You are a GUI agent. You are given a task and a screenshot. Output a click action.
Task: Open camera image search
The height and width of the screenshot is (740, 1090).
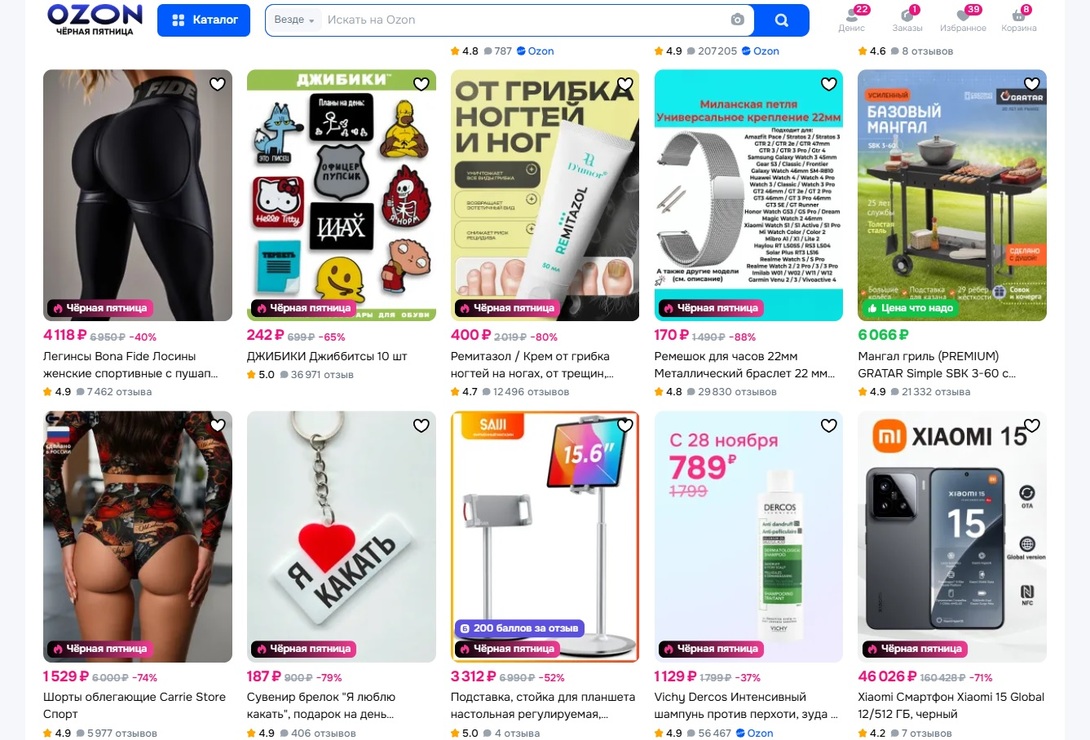point(738,20)
